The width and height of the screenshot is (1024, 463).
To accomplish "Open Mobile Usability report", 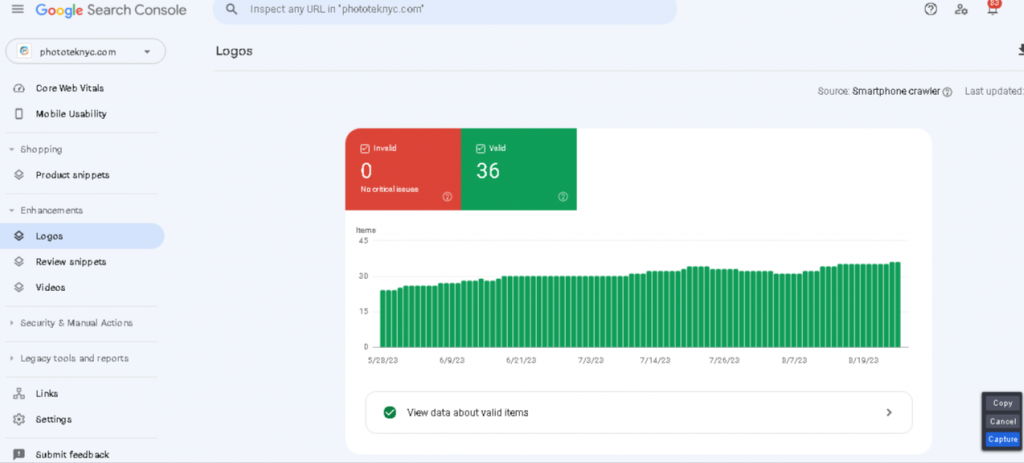I will [71, 114].
